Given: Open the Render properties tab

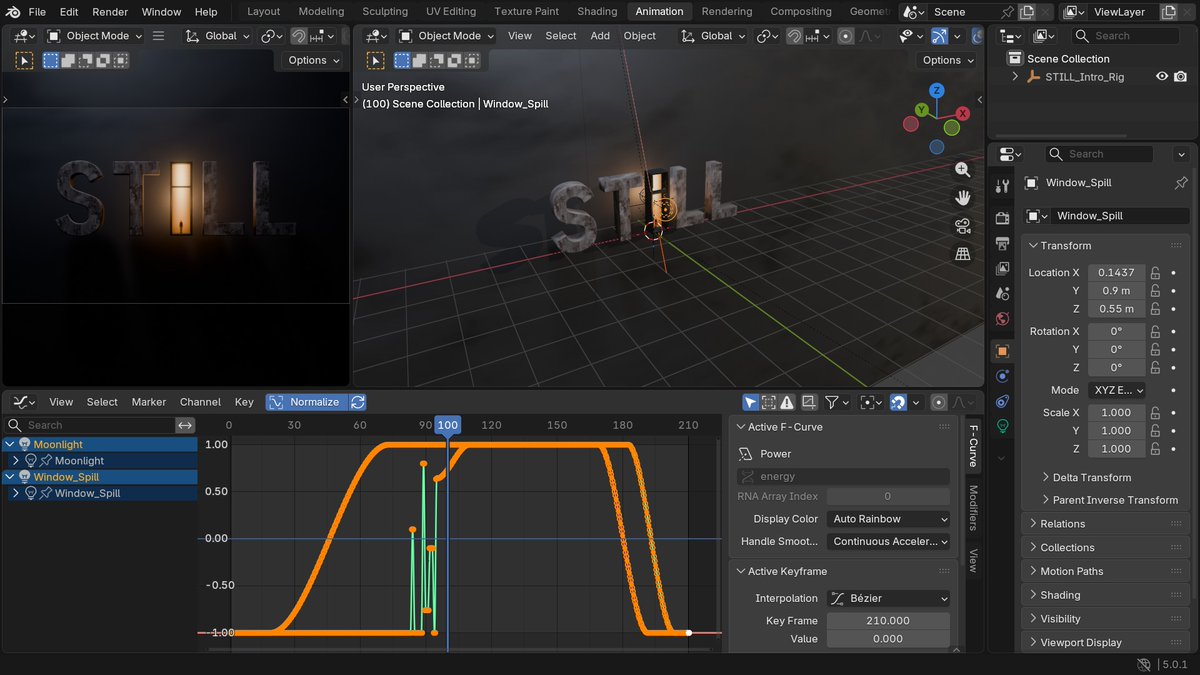Looking at the screenshot, I should 1003,218.
